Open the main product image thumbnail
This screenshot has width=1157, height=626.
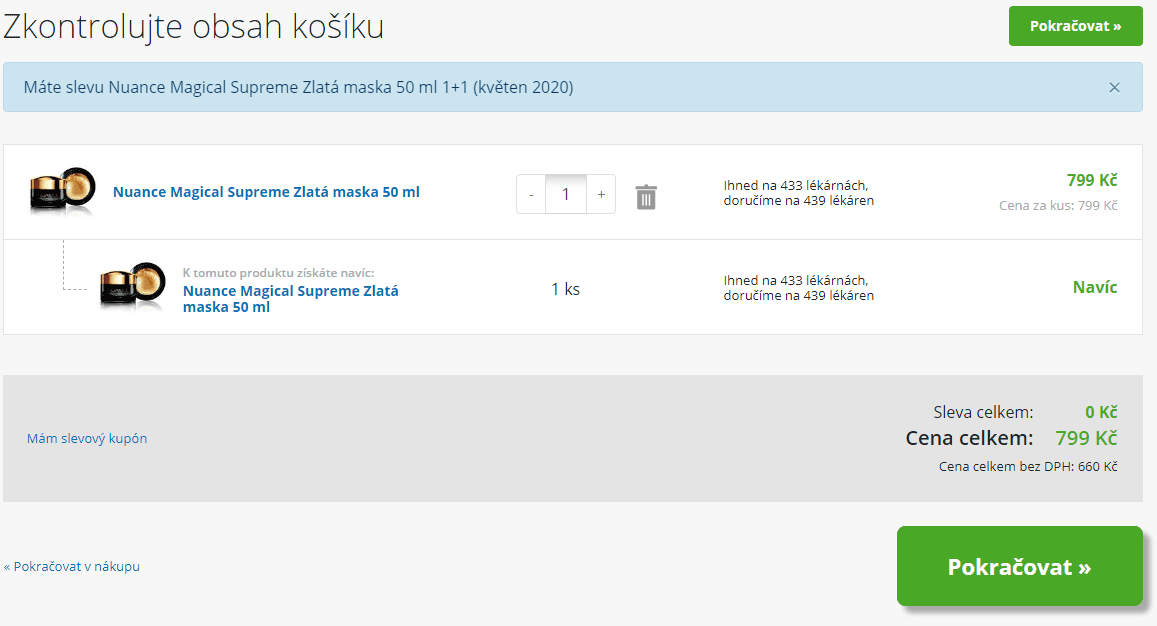coord(63,191)
